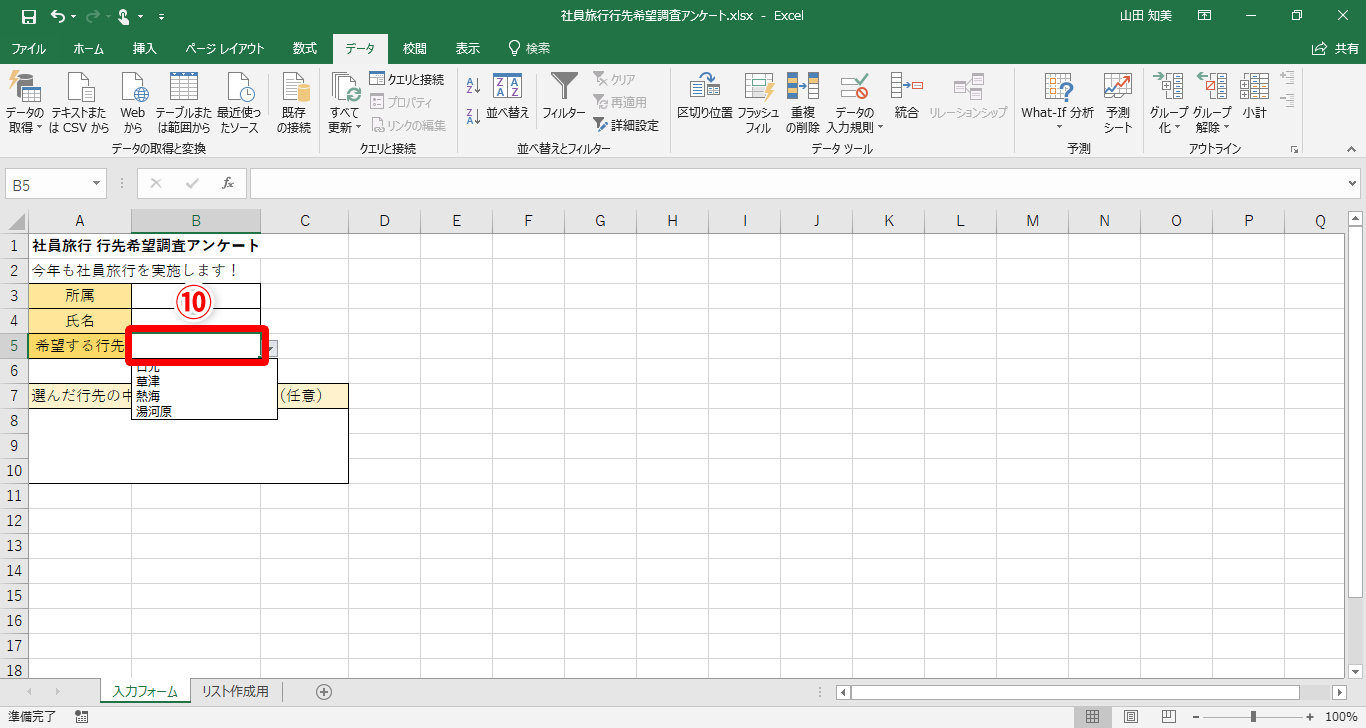Open Customize Quick Access Toolbar menu
This screenshot has height=728, width=1366.
point(162,17)
